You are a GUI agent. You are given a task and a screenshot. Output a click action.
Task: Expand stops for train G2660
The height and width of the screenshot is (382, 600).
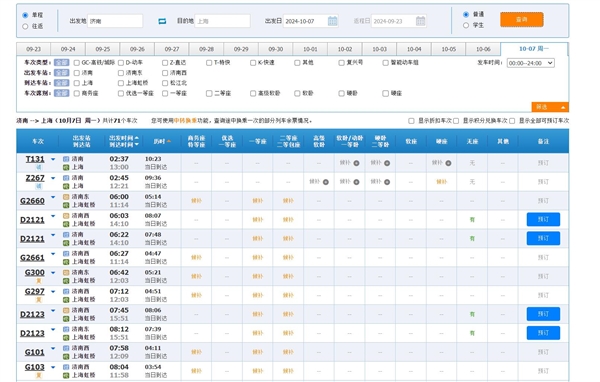tap(53, 197)
